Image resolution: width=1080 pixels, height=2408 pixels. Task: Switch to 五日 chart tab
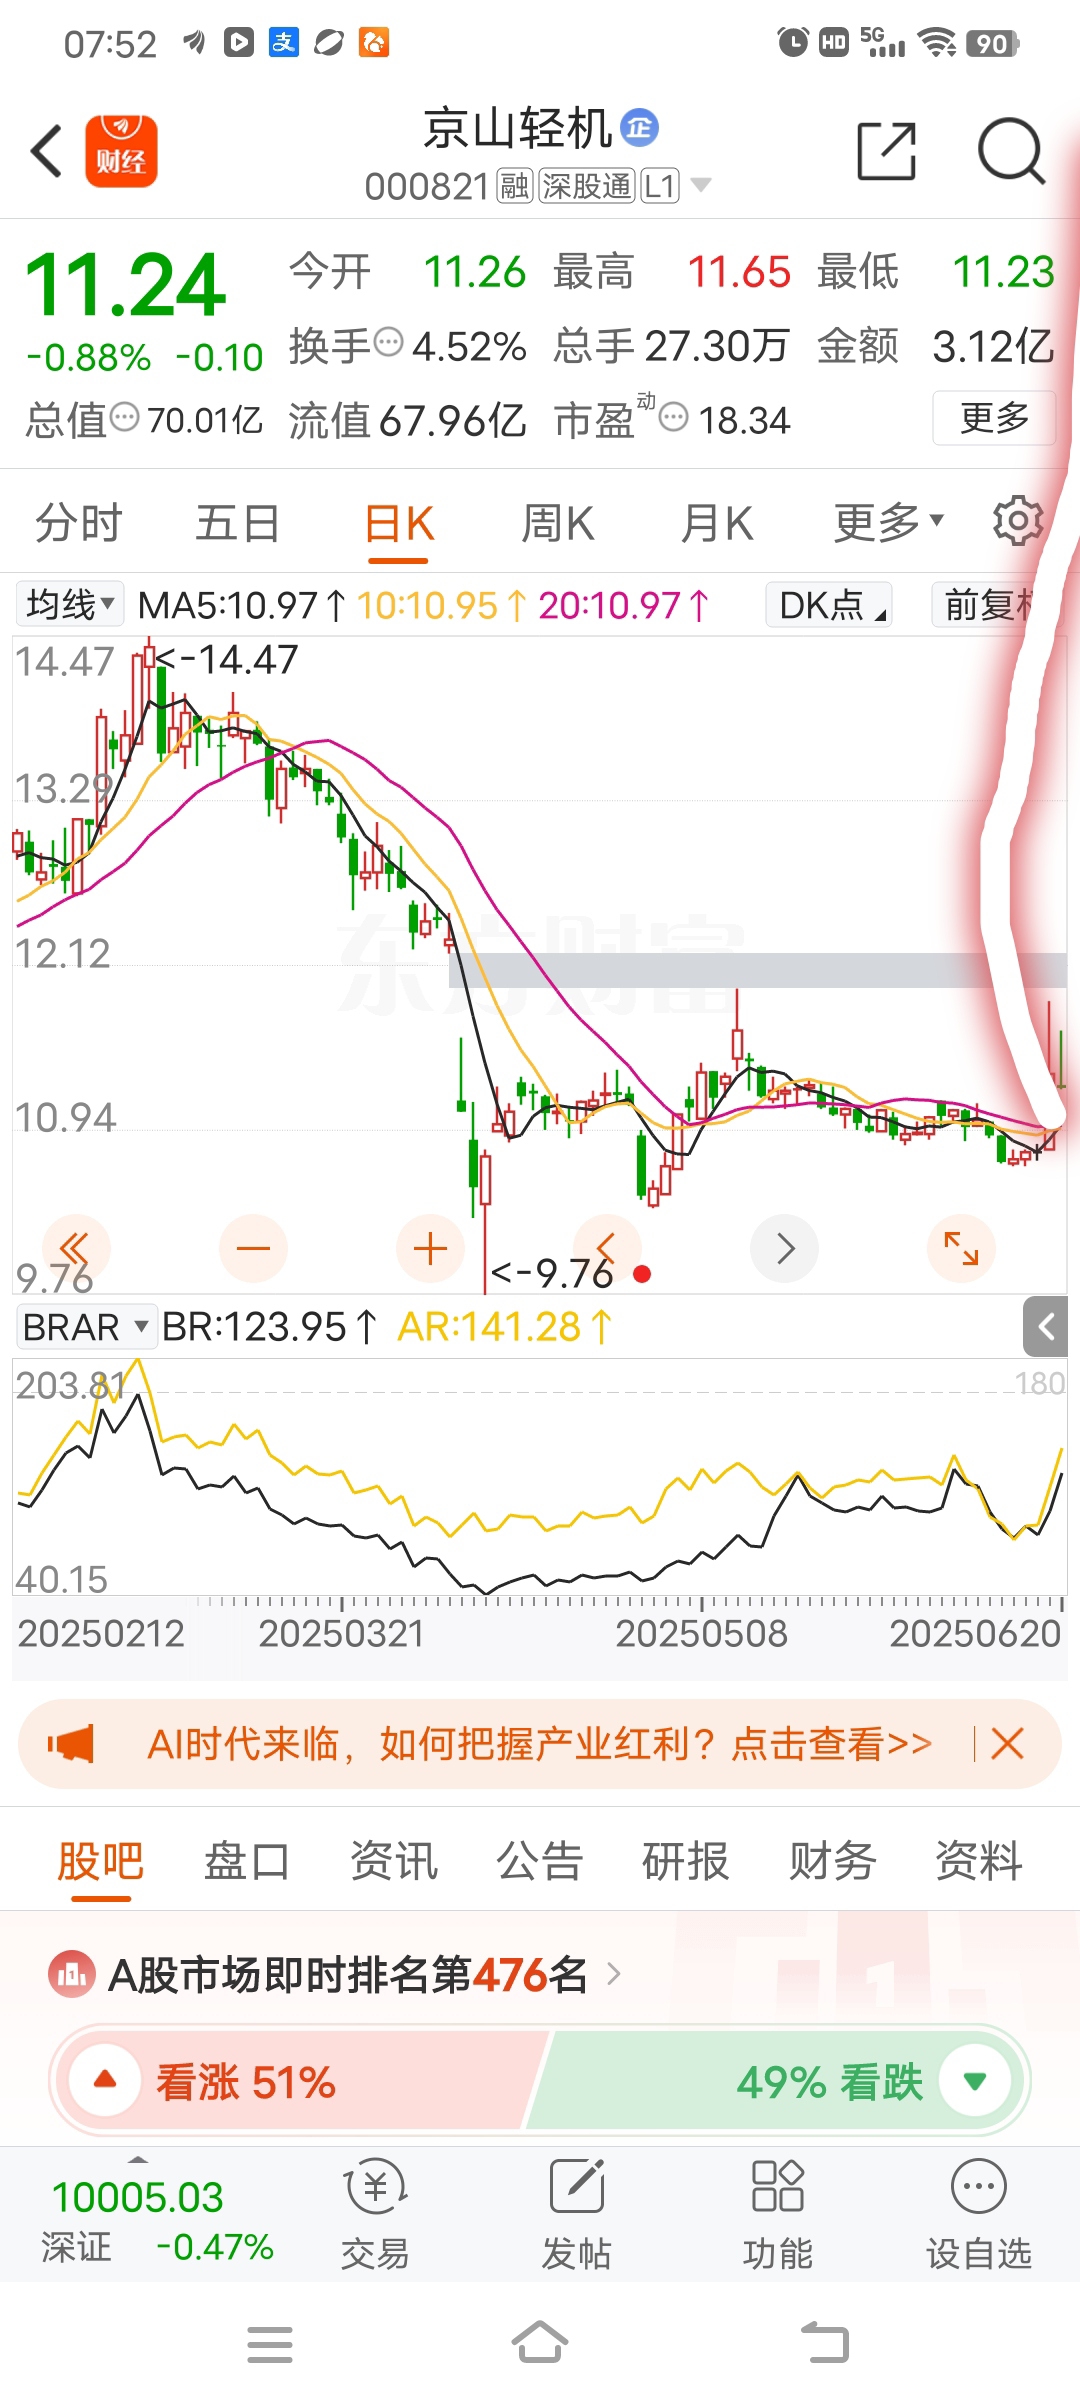[x=237, y=523]
